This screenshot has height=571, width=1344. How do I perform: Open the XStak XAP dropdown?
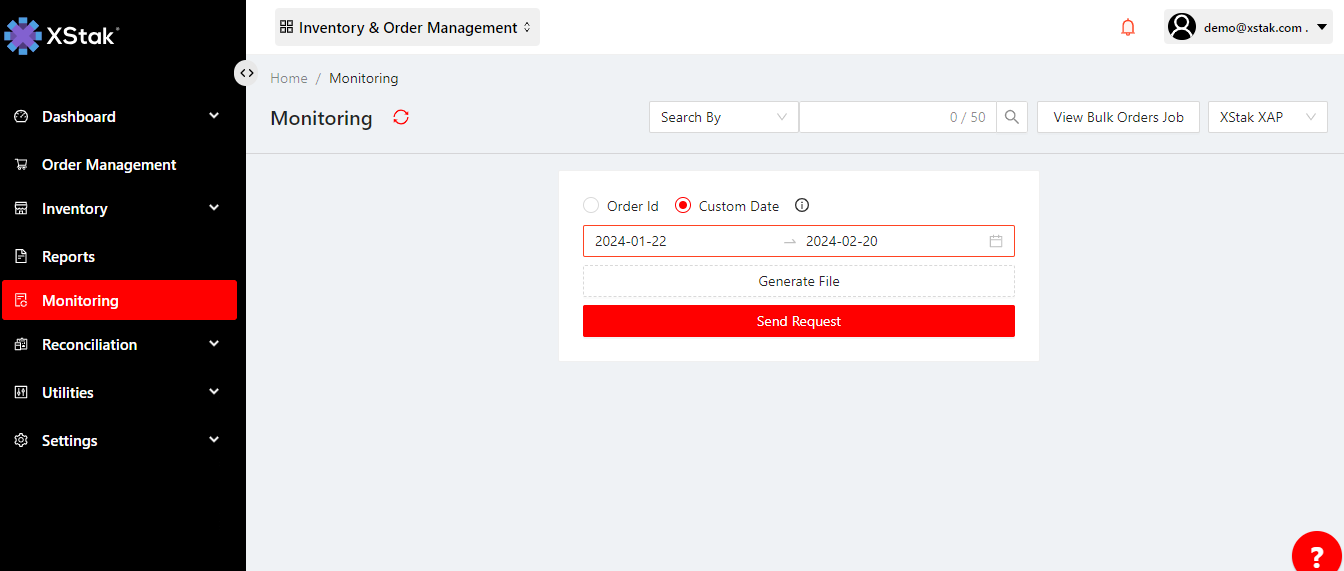pyautogui.click(x=1267, y=117)
